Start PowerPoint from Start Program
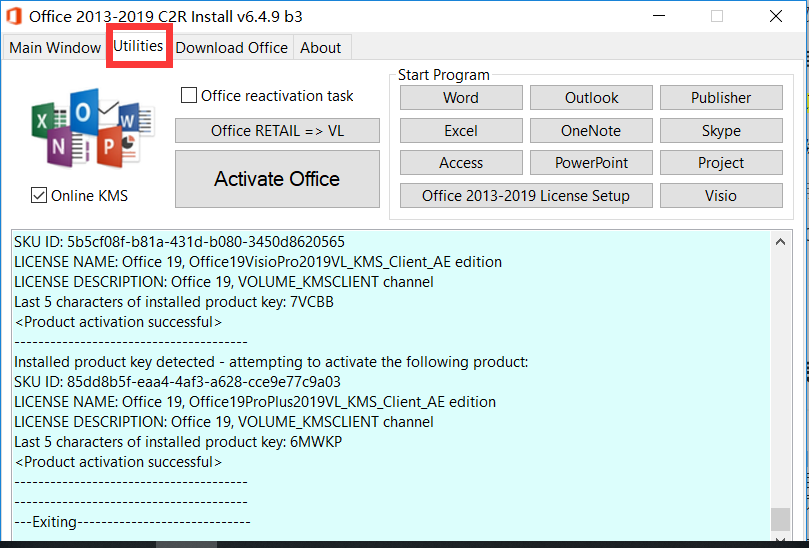The height and width of the screenshot is (548, 809). pyautogui.click(x=591, y=163)
